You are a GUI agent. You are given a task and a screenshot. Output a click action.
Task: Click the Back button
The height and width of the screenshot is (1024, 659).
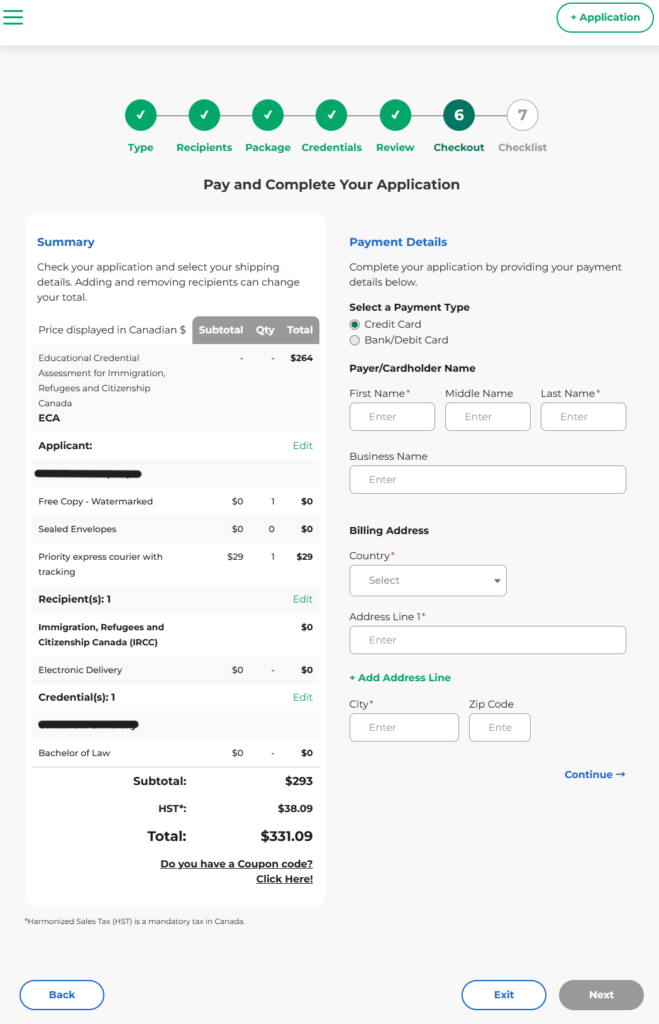tap(62, 995)
